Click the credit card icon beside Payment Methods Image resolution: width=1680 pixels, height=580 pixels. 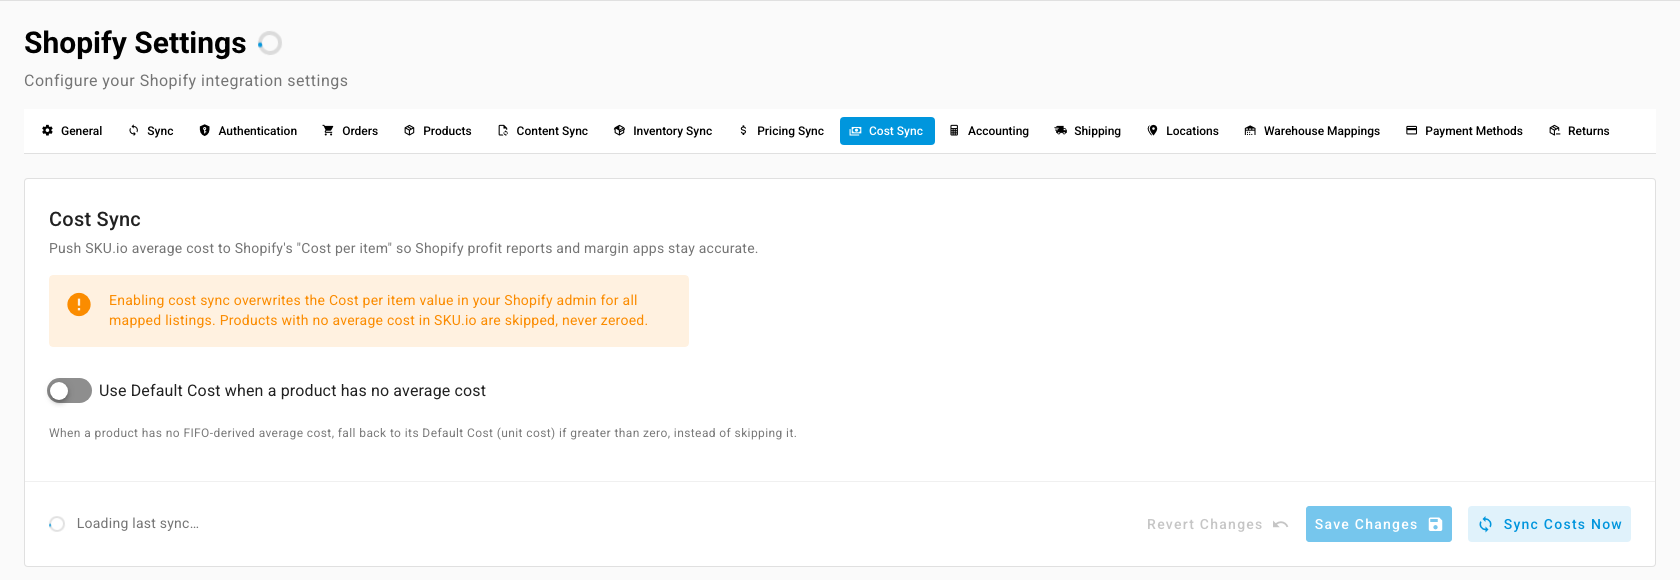coord(1412,131)
